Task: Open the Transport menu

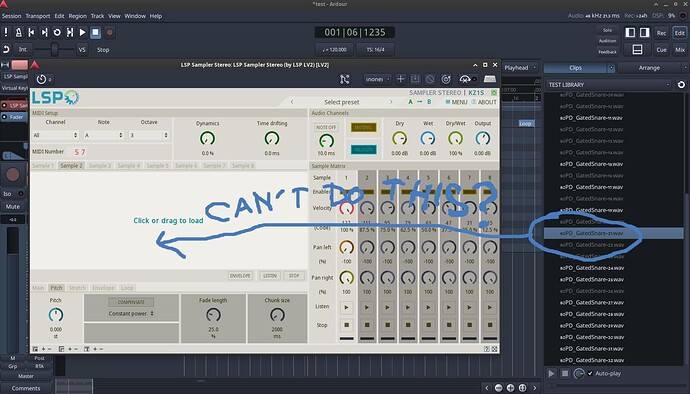Action: pyautogui.click(x=37, y=16)
